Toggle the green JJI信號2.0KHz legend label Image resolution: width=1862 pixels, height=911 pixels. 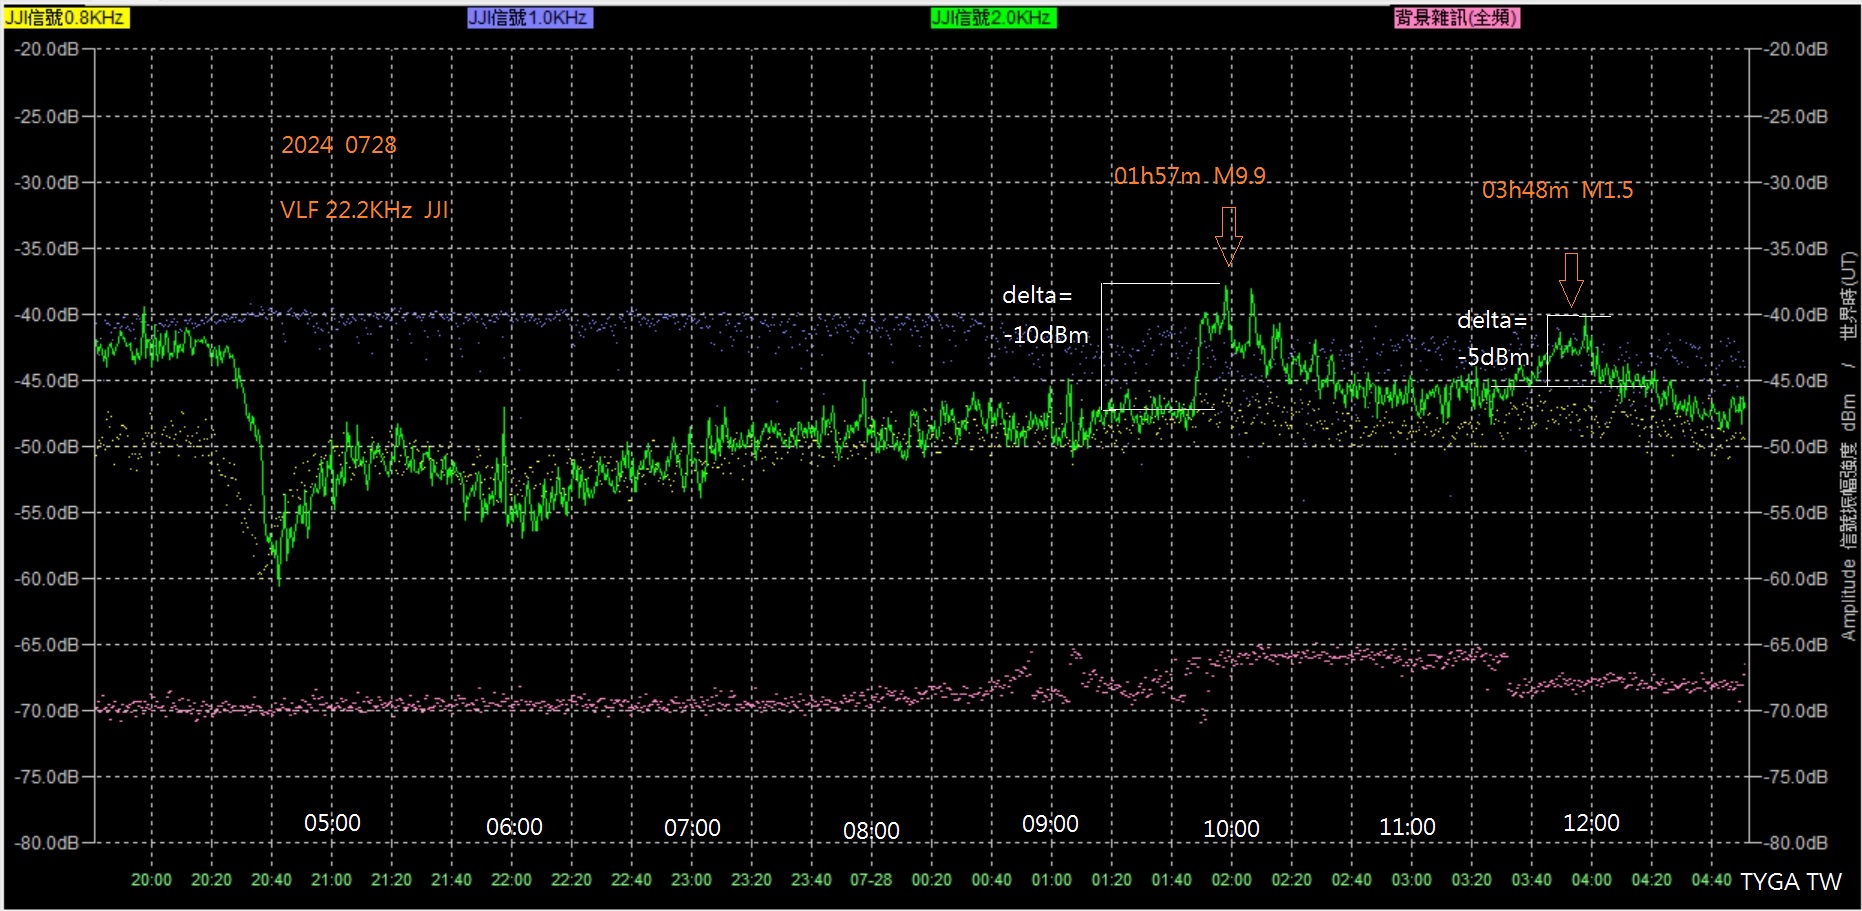992,18
